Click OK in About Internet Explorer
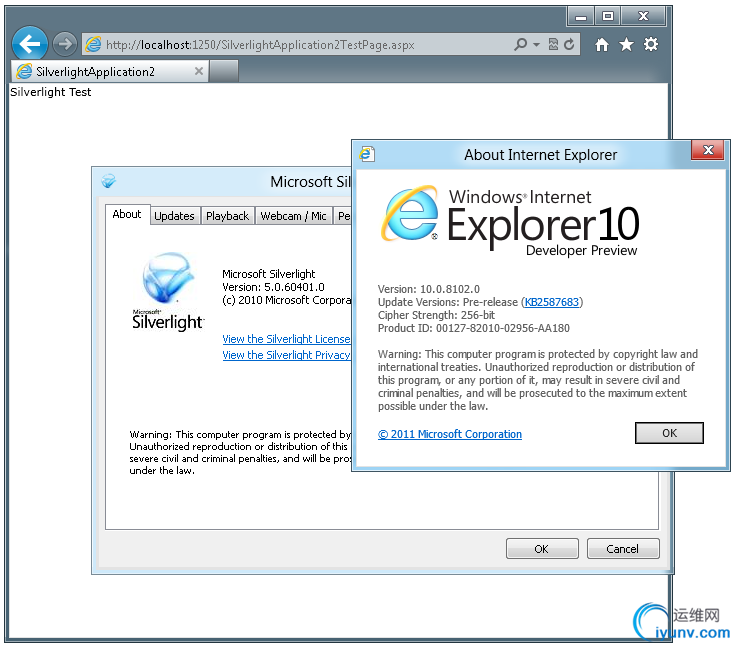Viewport: 736px width, 649px height. 669,433
